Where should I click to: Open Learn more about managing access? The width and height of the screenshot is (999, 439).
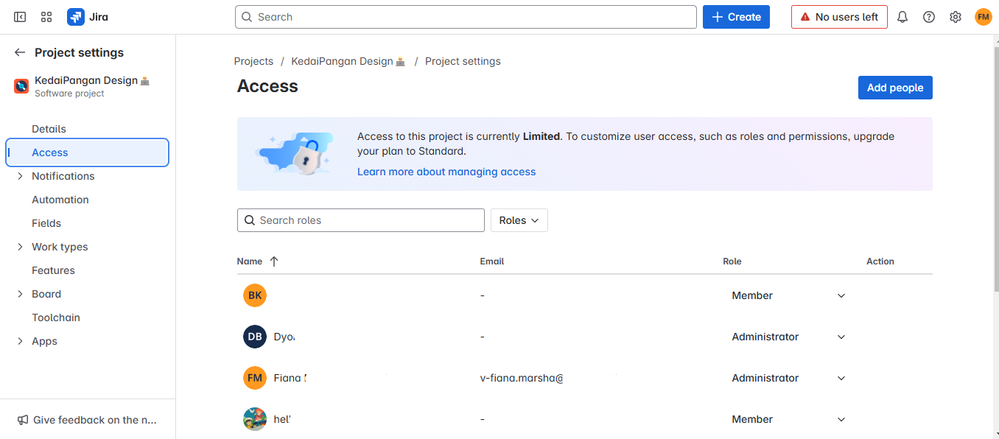tap(446, 172)
